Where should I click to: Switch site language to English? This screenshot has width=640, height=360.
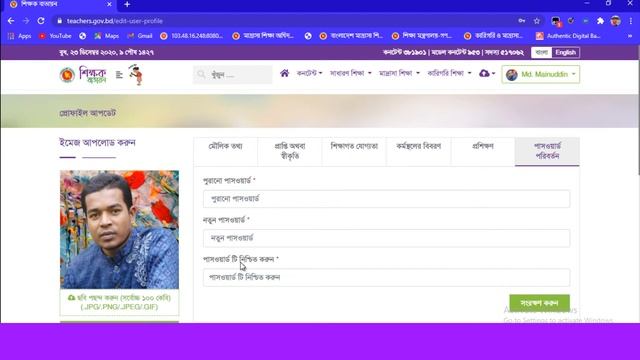point(565,52)
